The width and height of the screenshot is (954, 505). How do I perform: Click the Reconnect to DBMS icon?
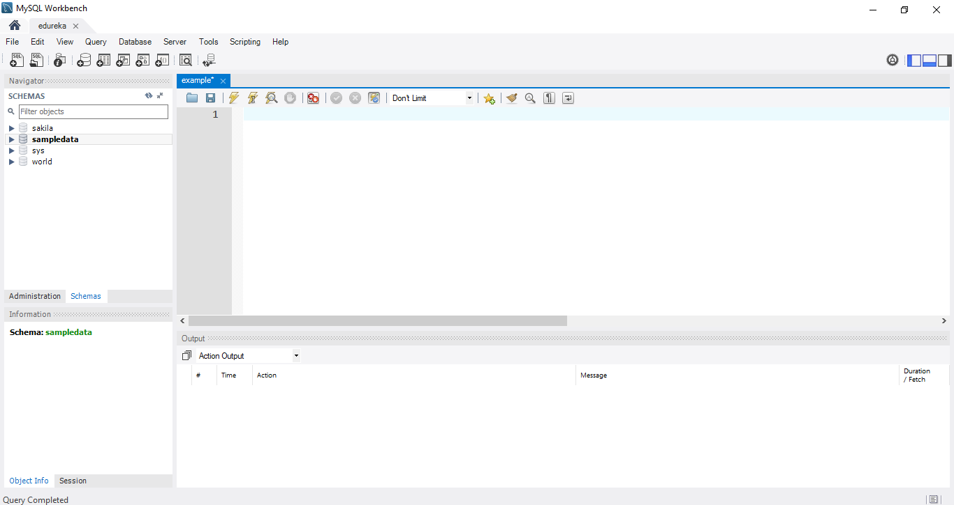click(x=209, y=61)
